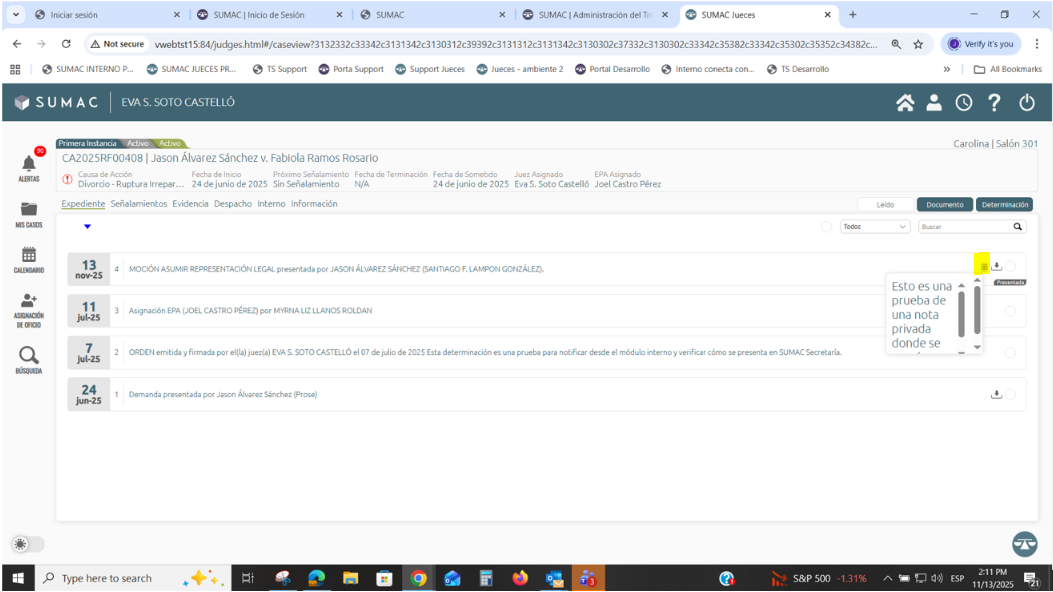Click the Búsqueda magnifier icon in sidebar
The height and width of the screenshot is (592, 1053).
(29, 355)
